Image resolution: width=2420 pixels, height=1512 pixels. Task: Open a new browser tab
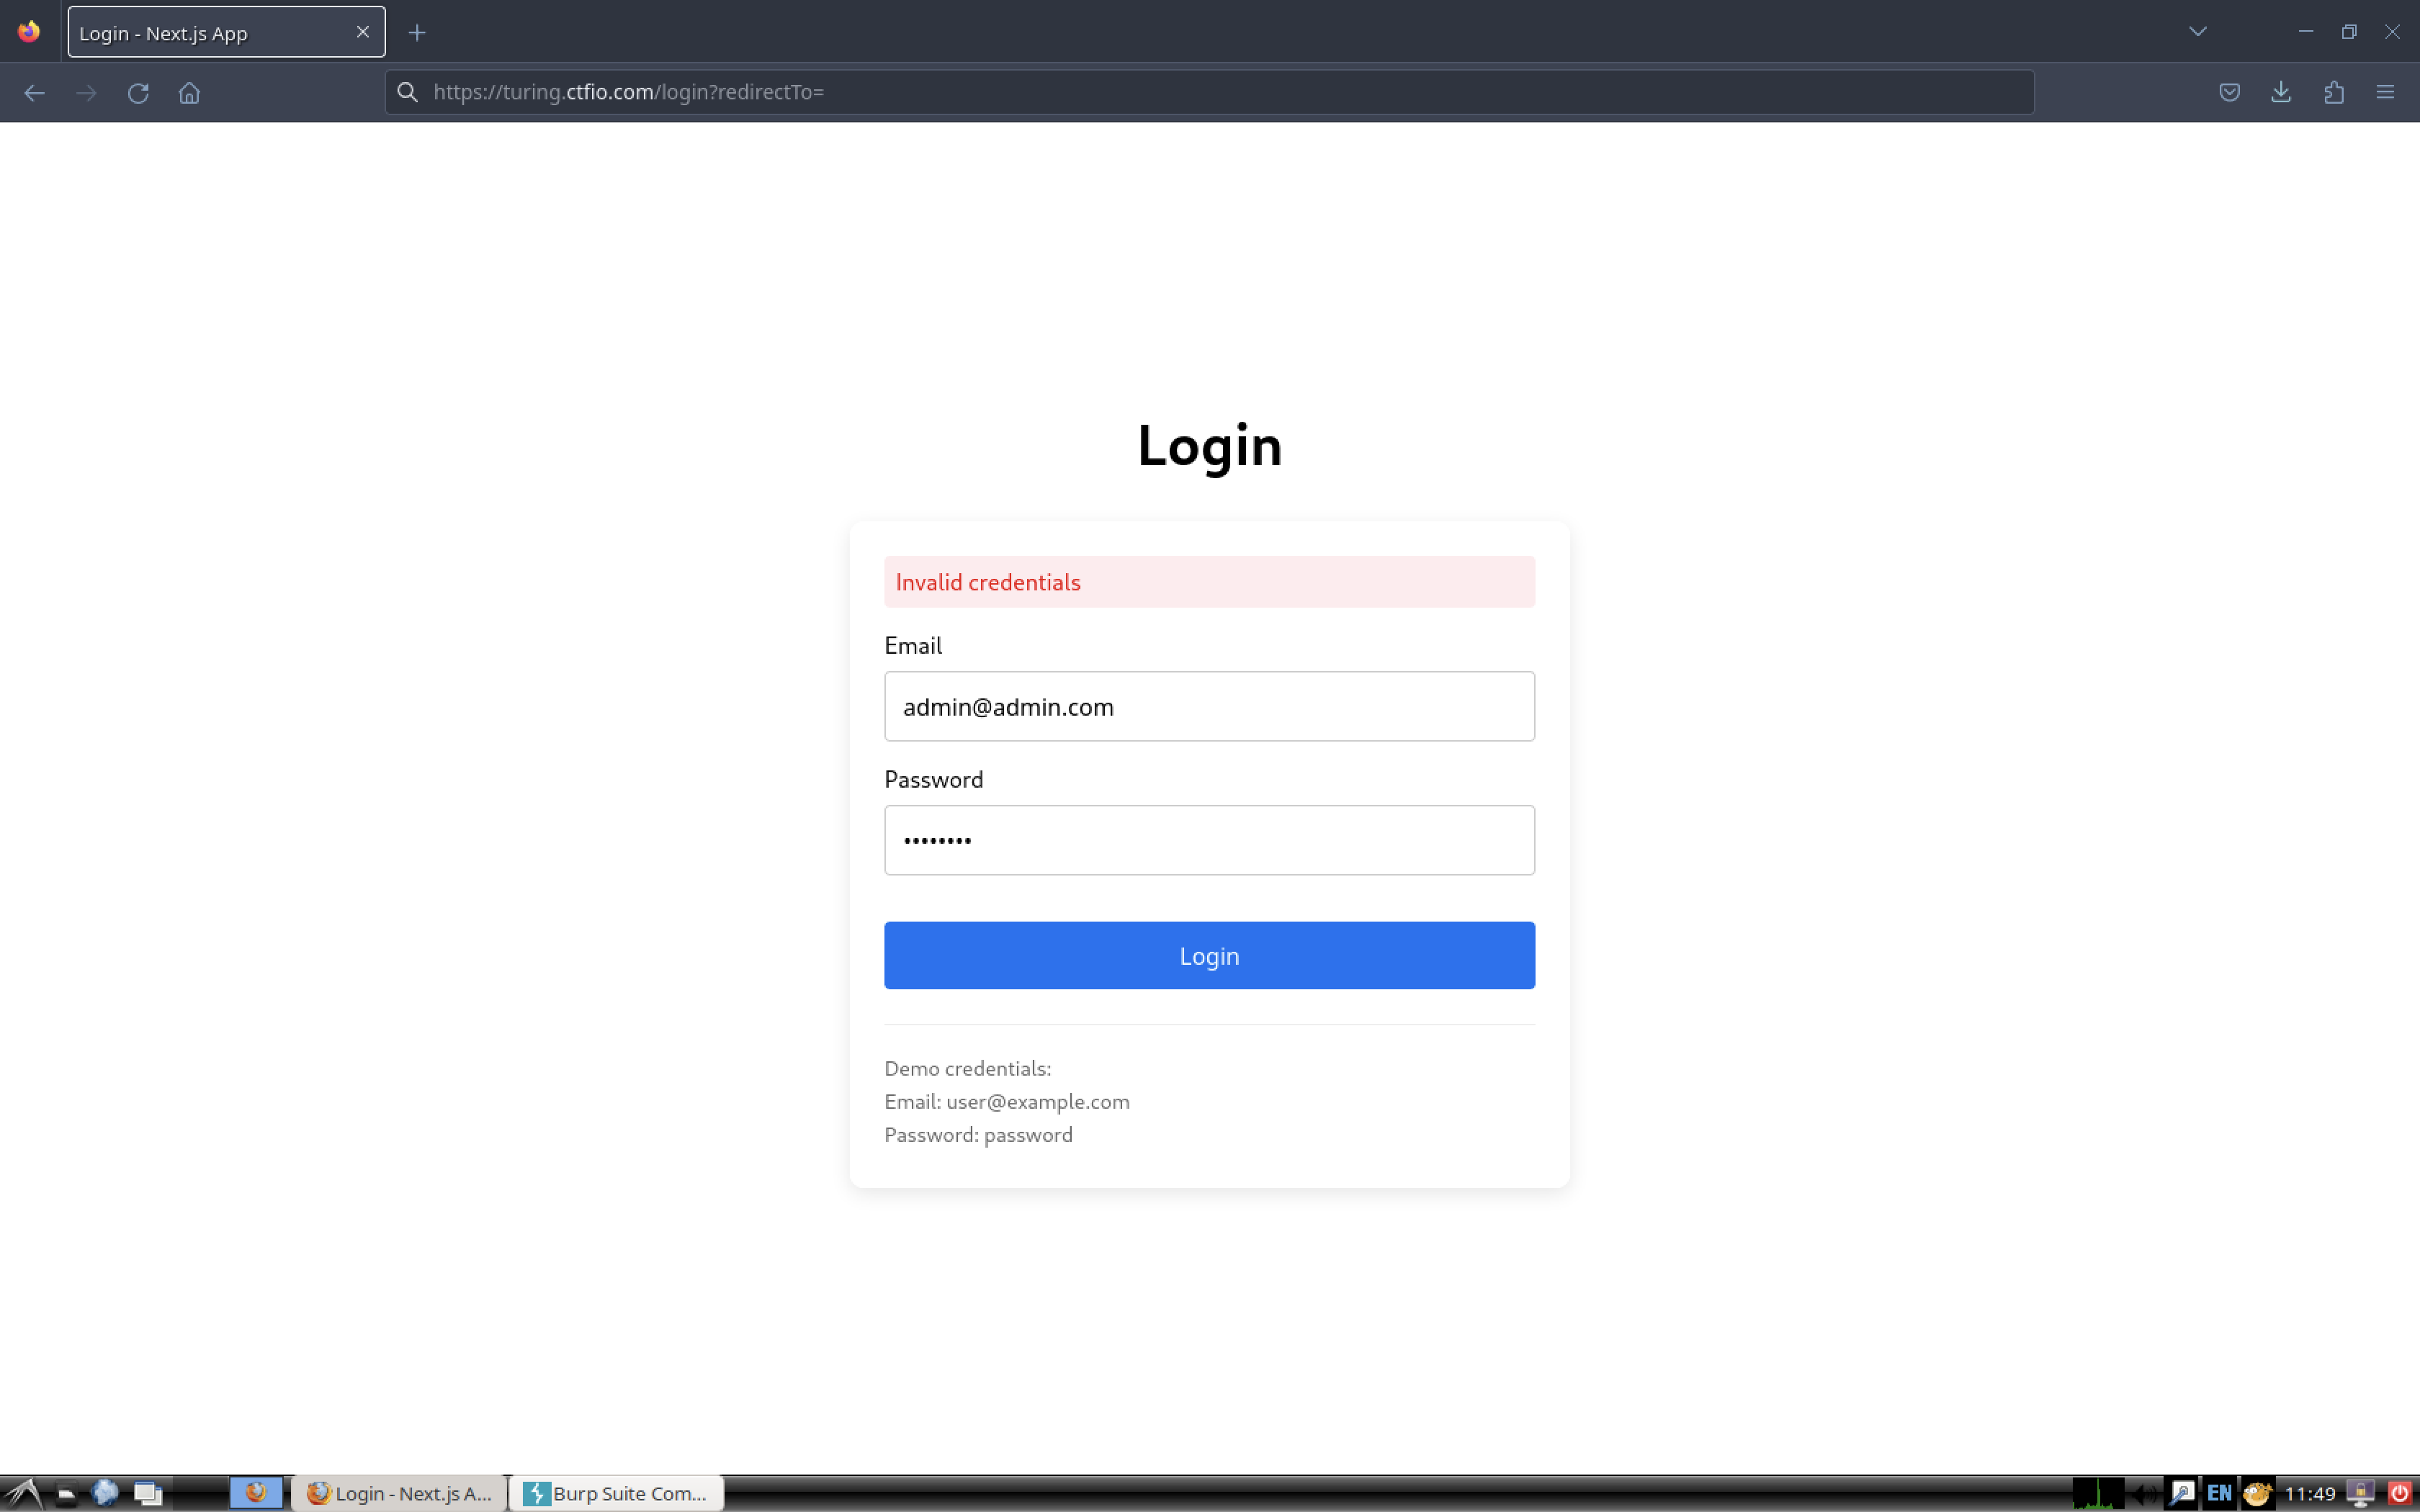pos(417,33)
